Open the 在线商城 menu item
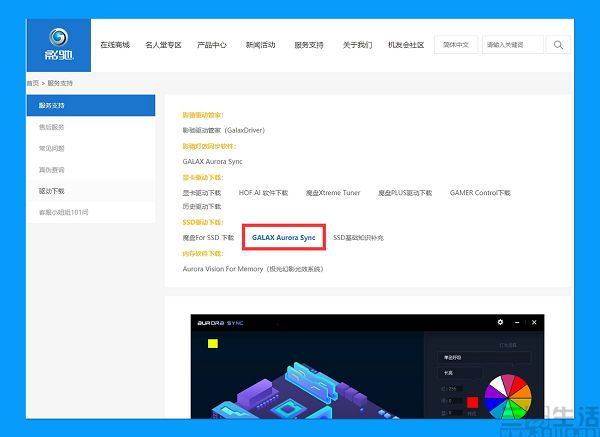The image size is (600, 437). coord(115,45)
